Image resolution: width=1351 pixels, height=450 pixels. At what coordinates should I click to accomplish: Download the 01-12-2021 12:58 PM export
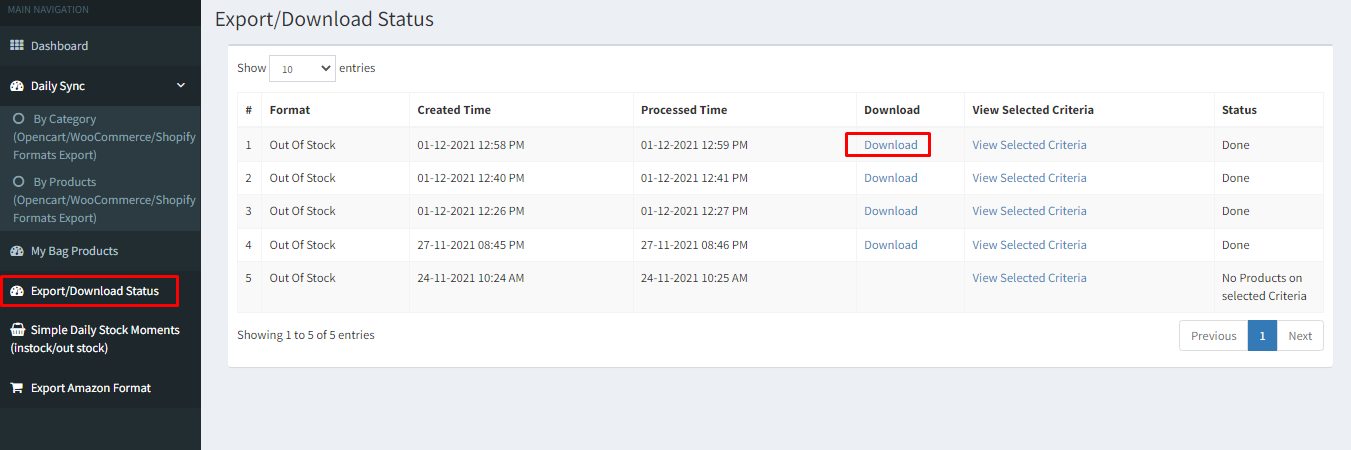click(x=890, y=145)
